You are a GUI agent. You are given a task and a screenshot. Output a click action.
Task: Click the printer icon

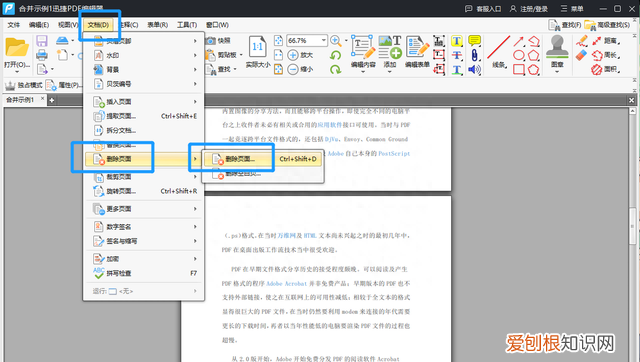pos(42,54)
